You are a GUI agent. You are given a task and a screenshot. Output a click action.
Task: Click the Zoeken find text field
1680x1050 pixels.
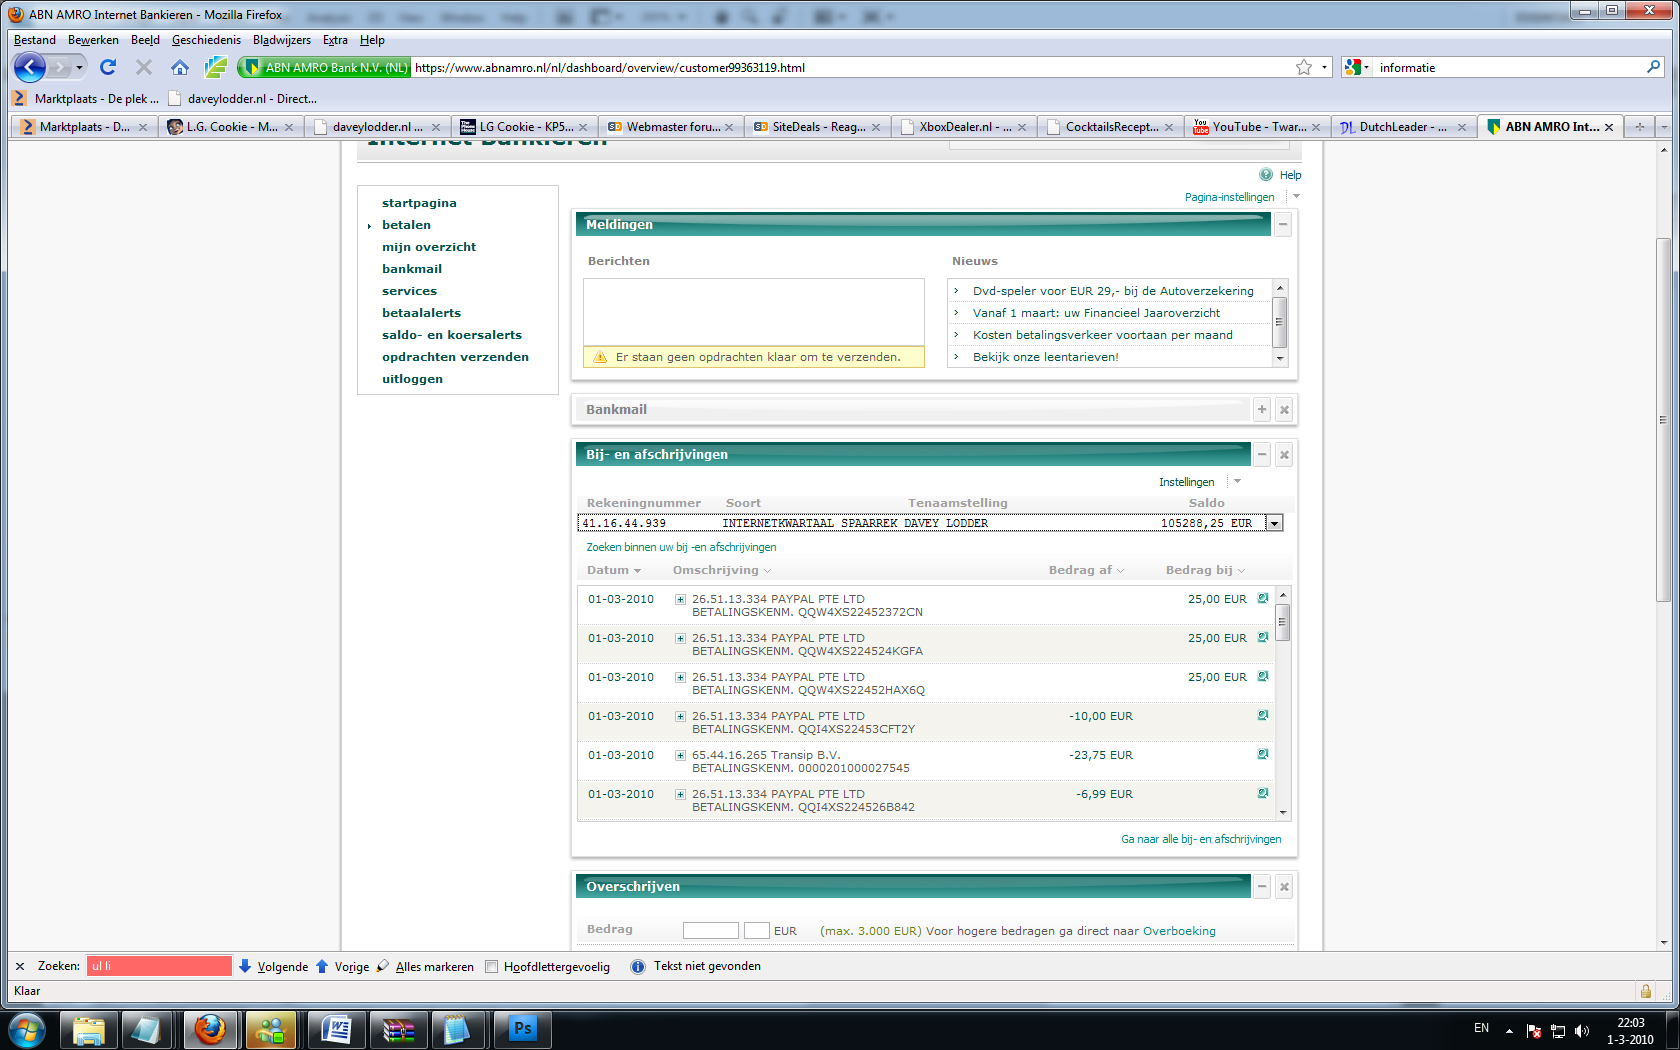click(159, 966)
